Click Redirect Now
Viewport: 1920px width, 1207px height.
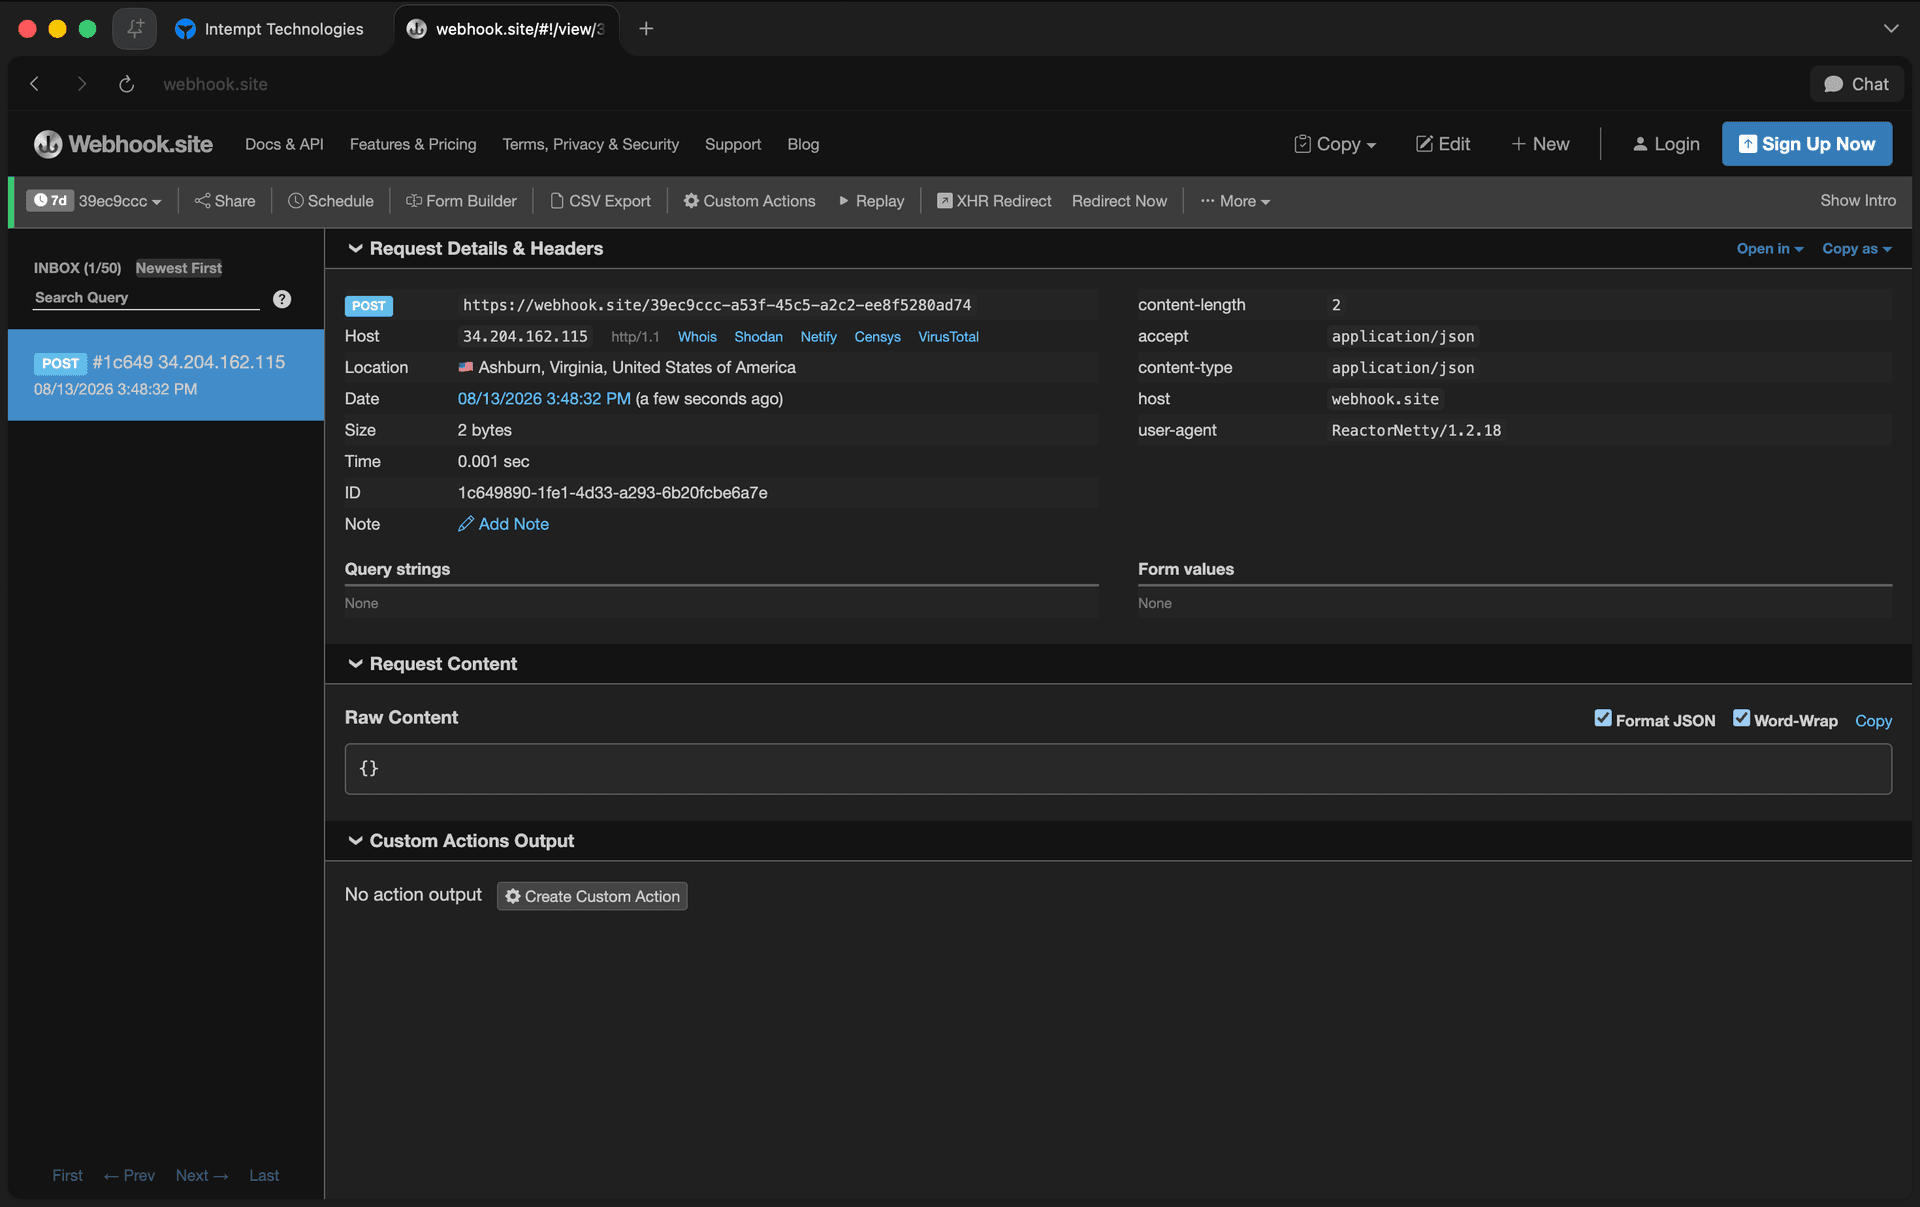pos(1119,201)
